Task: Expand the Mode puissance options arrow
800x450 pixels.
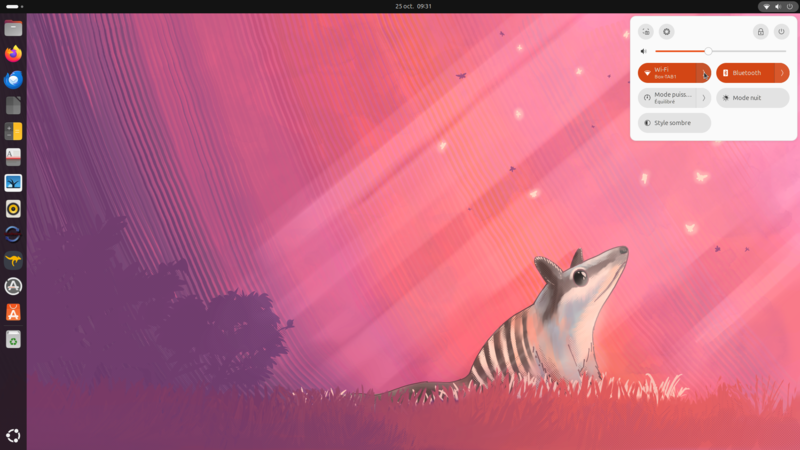Action: click(704, 98)
